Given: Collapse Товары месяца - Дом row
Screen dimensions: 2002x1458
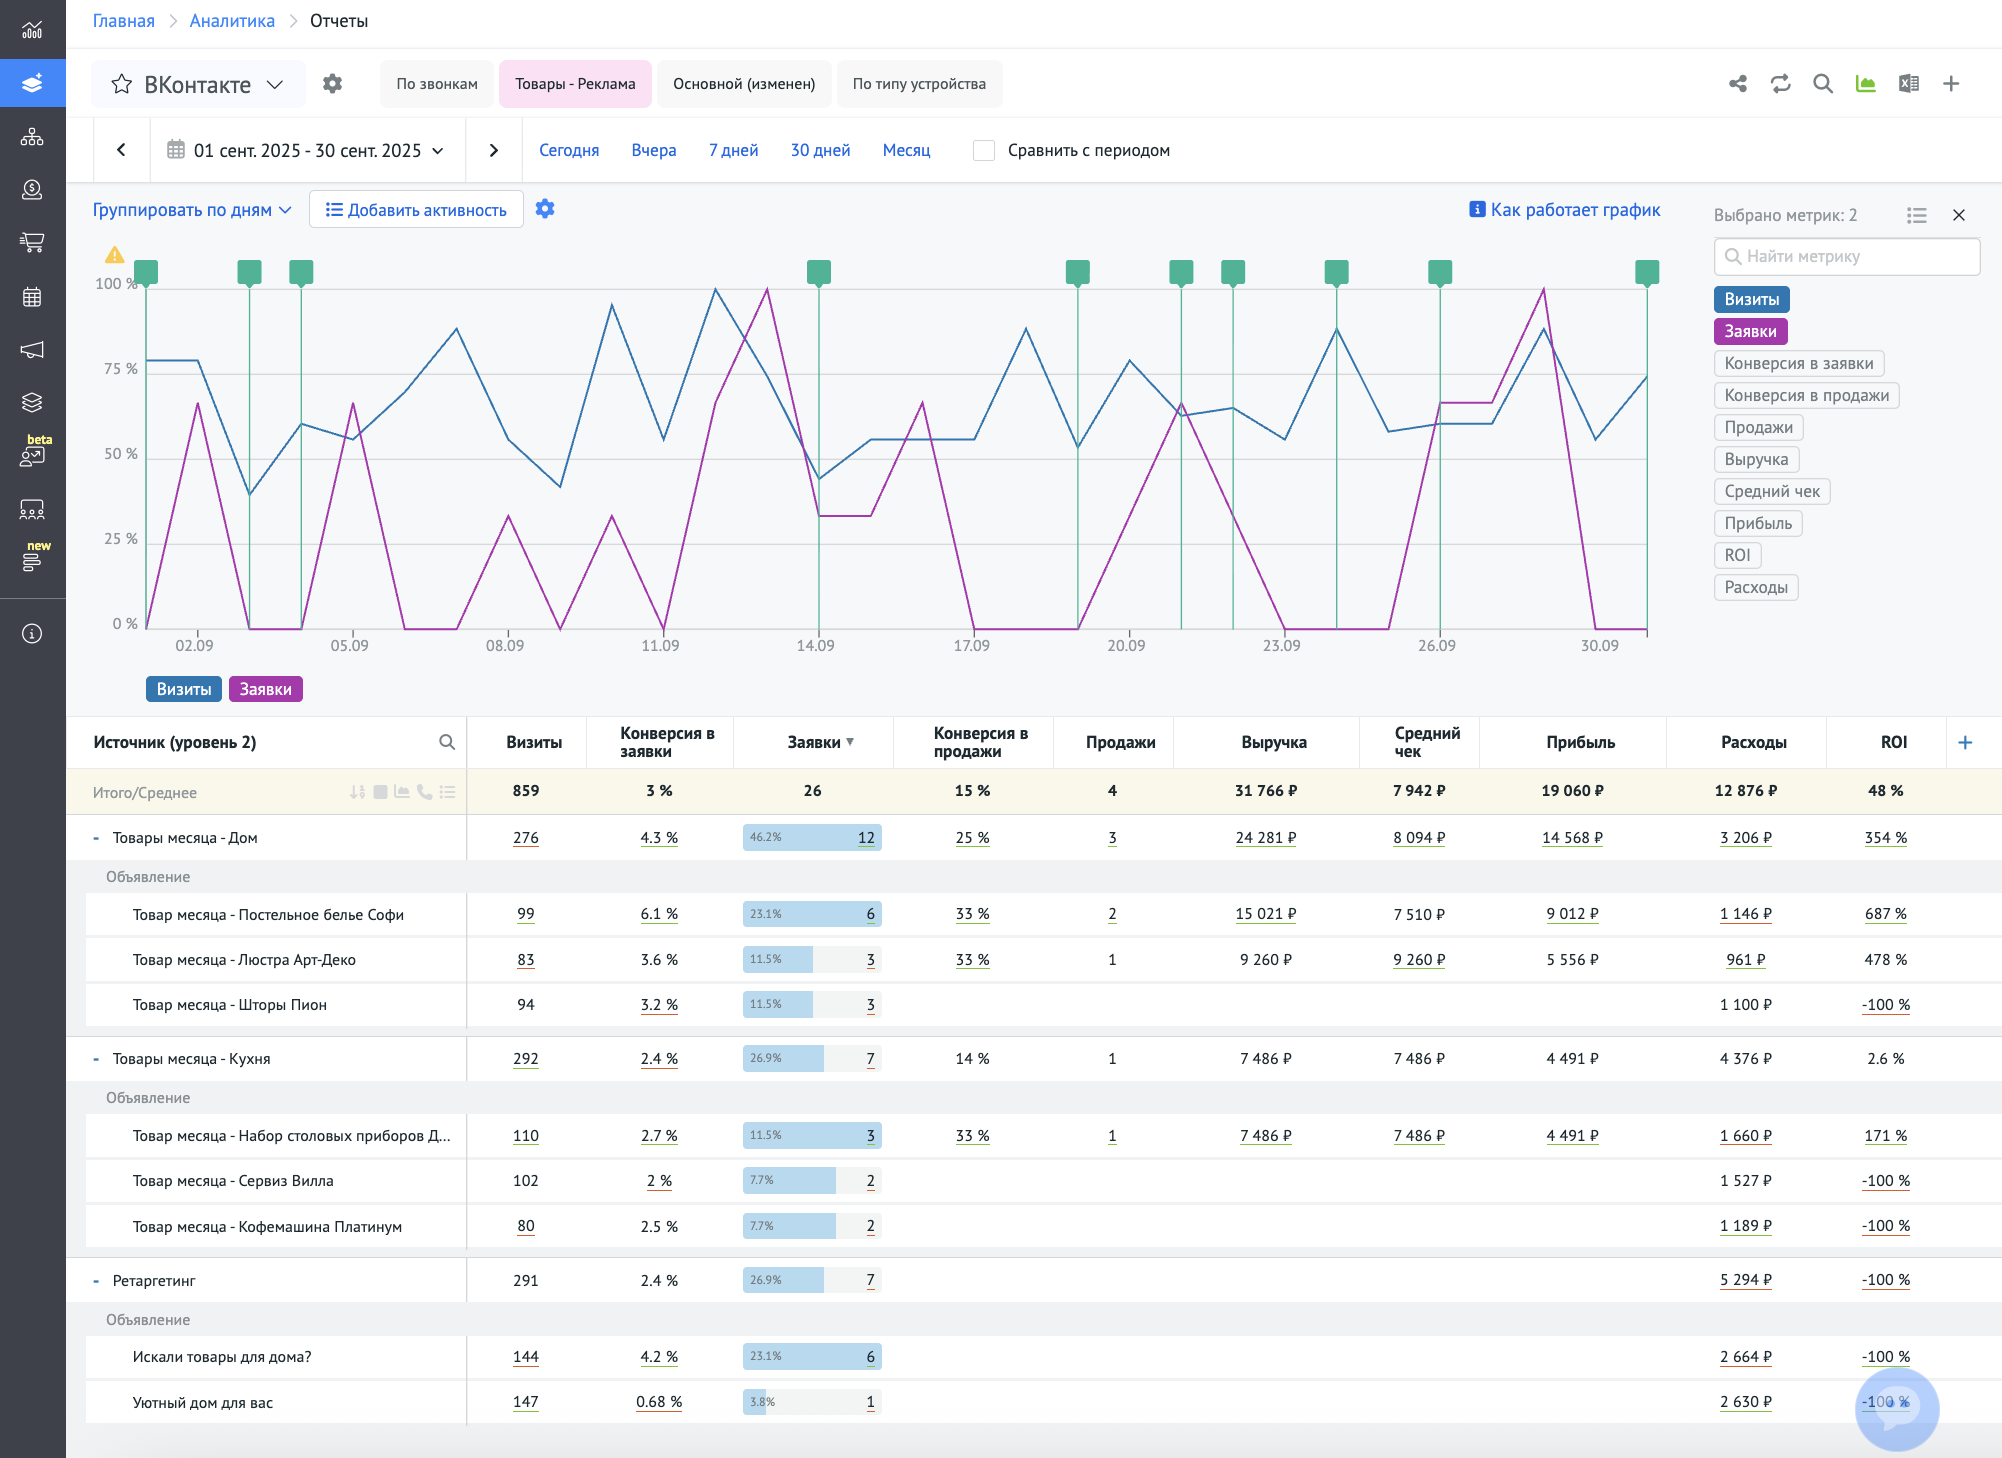Looking at the screenshot, I should click(x=96, y=838).
